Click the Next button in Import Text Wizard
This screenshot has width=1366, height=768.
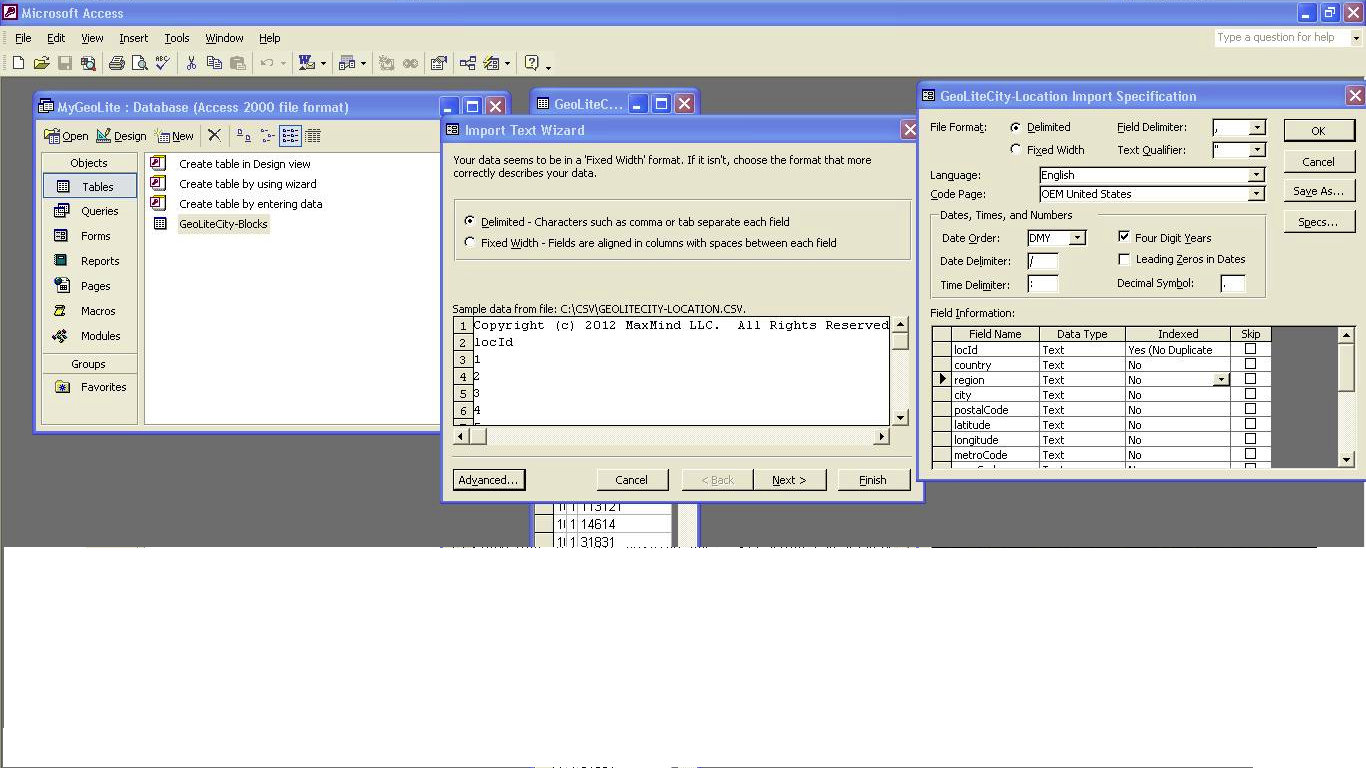788,480
